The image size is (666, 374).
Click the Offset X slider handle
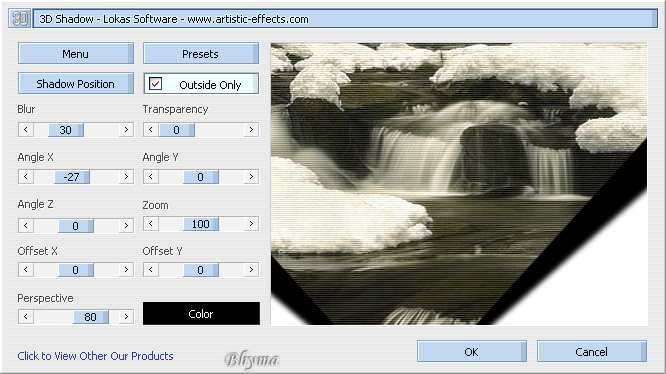pyautogui.click(x=76, y=270)
